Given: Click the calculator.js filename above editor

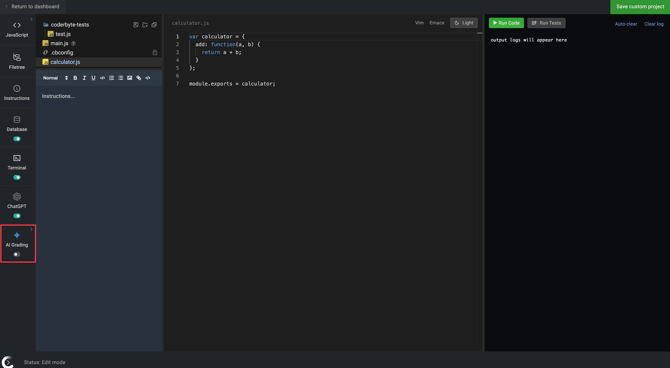Looking at the screenshot, I should 191,23.
